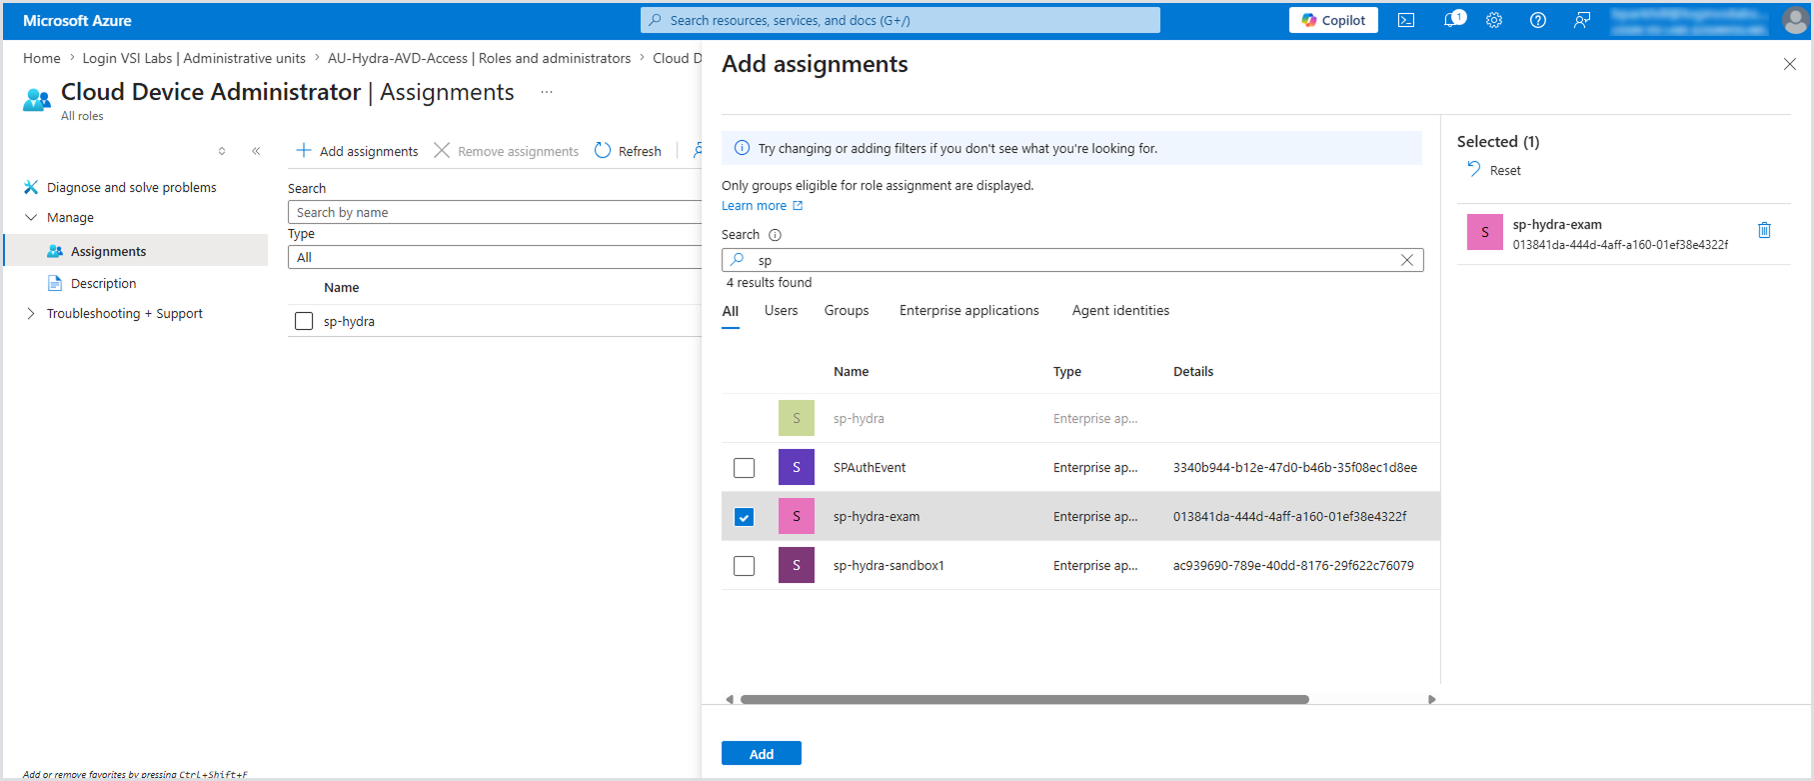Open the notifications bell

(x=1452, y=20)
